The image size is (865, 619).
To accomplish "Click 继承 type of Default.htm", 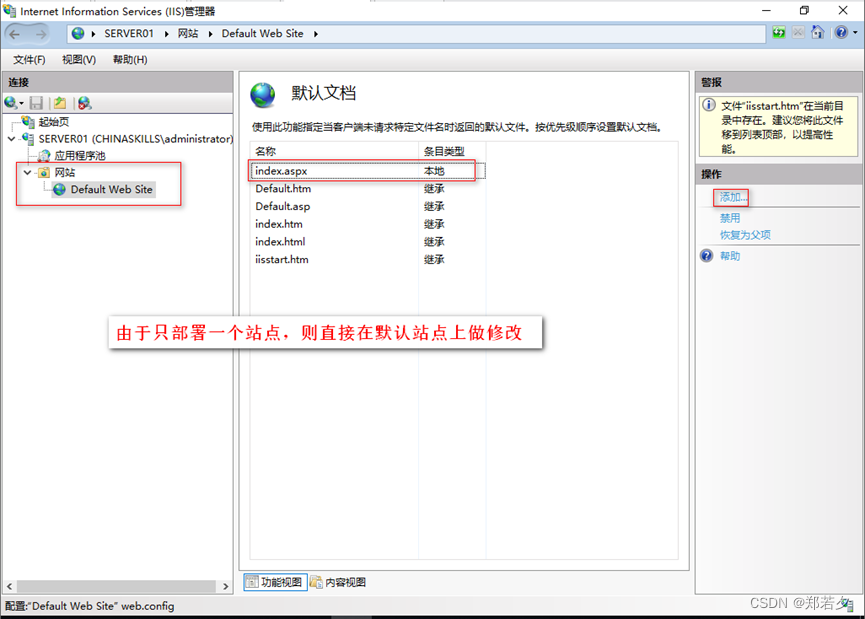I will pyautogui.click(x=434, y=189).
